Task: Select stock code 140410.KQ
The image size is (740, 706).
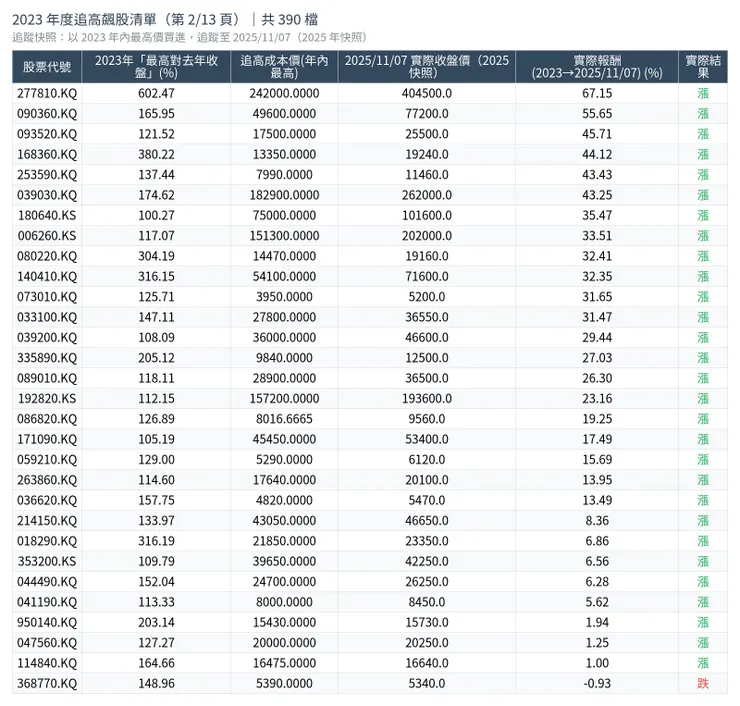Action: tap(47, 277)
